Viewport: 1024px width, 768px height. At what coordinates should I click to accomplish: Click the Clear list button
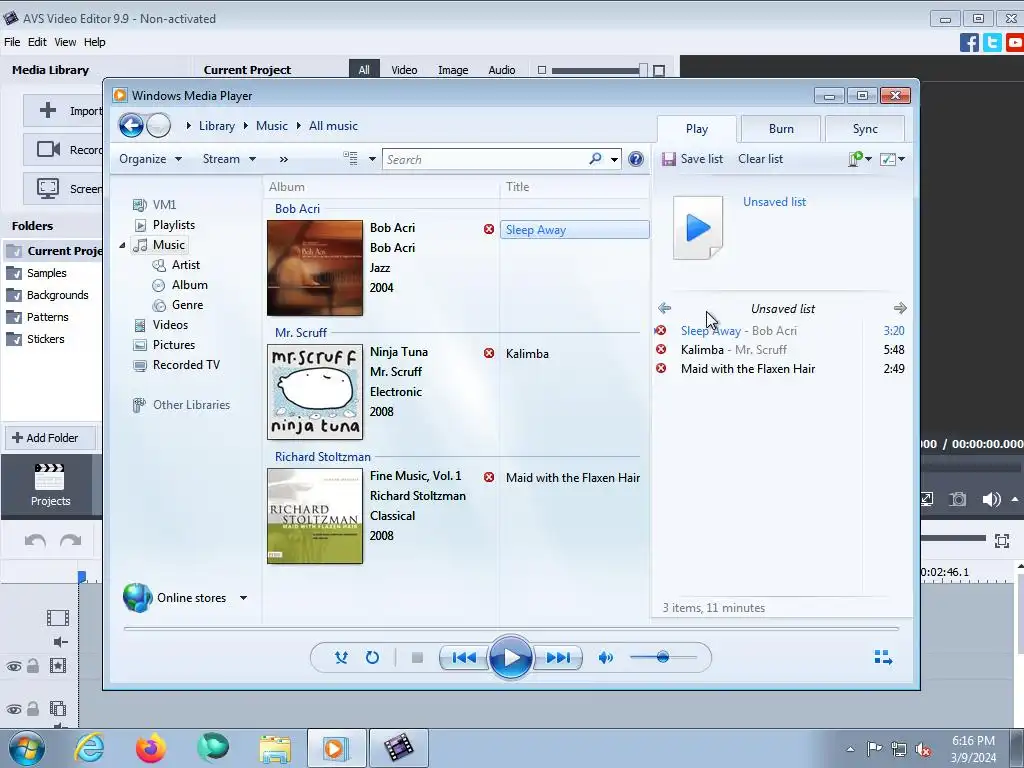760,159
